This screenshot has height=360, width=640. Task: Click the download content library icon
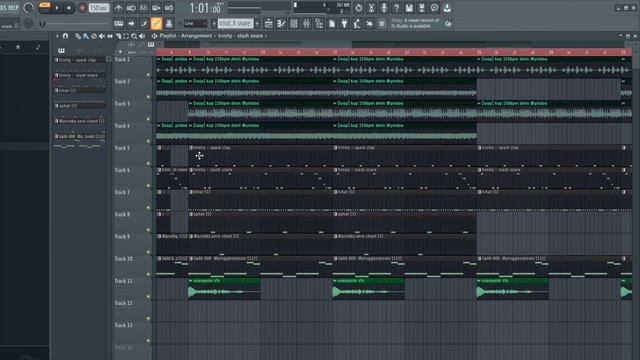pos(447,8)
